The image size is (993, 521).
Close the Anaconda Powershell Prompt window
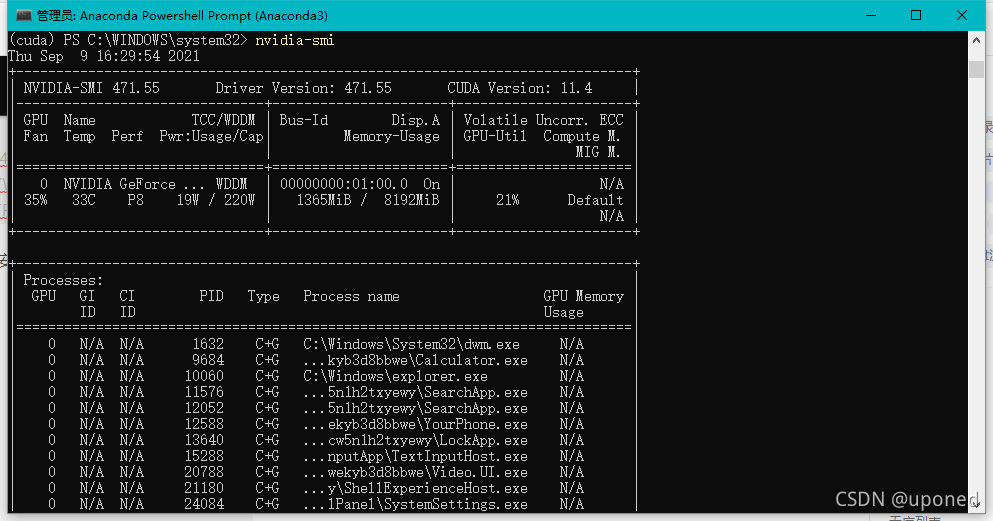click(961, 15)
